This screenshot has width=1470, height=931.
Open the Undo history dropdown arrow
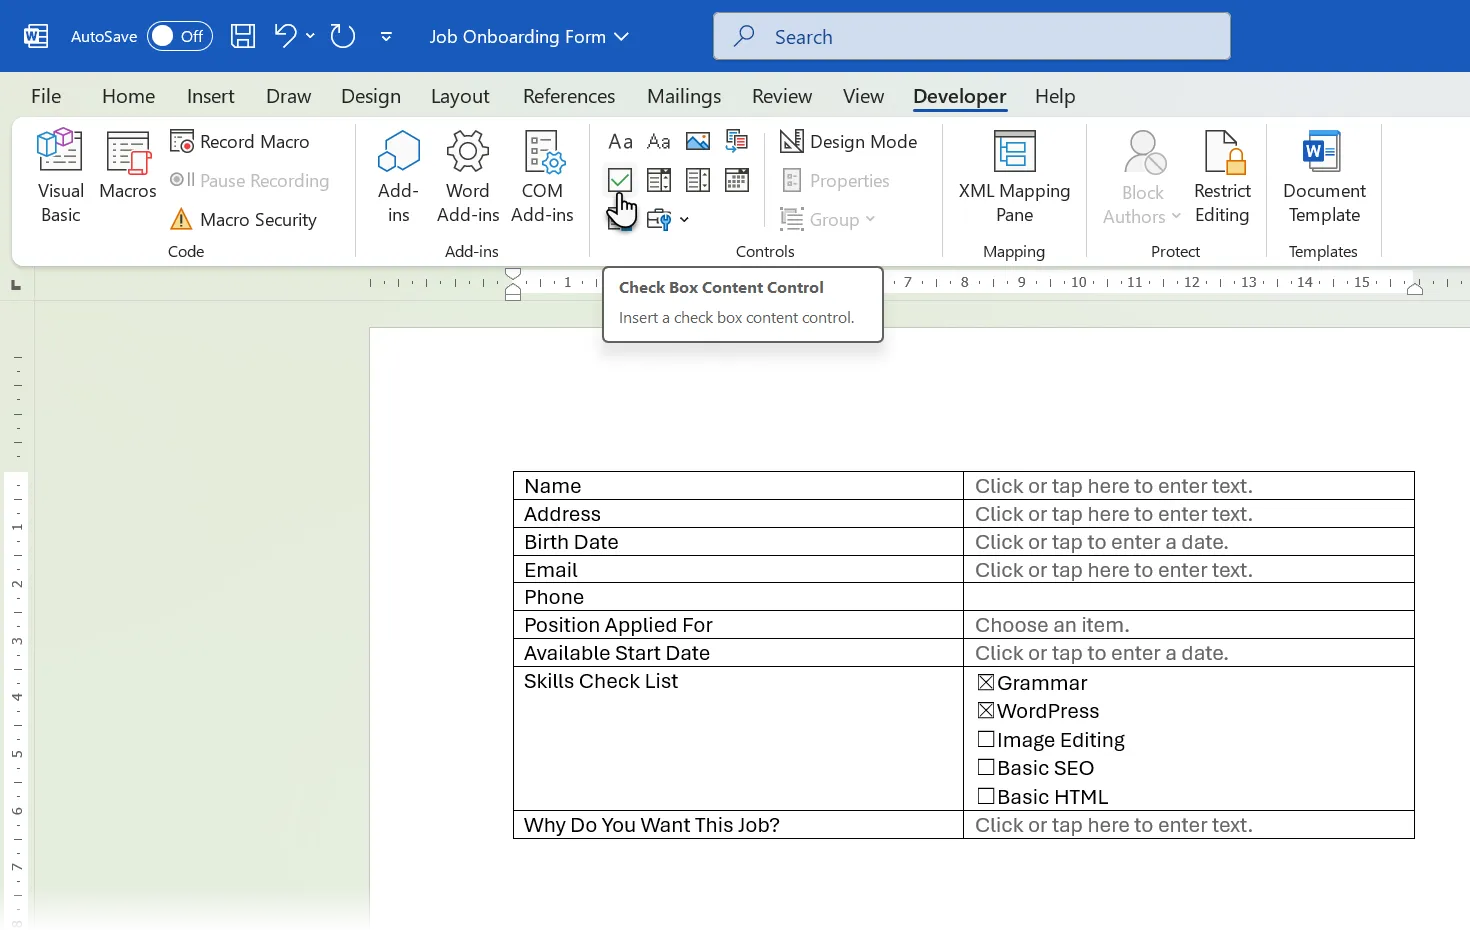(x=310, y=35)
